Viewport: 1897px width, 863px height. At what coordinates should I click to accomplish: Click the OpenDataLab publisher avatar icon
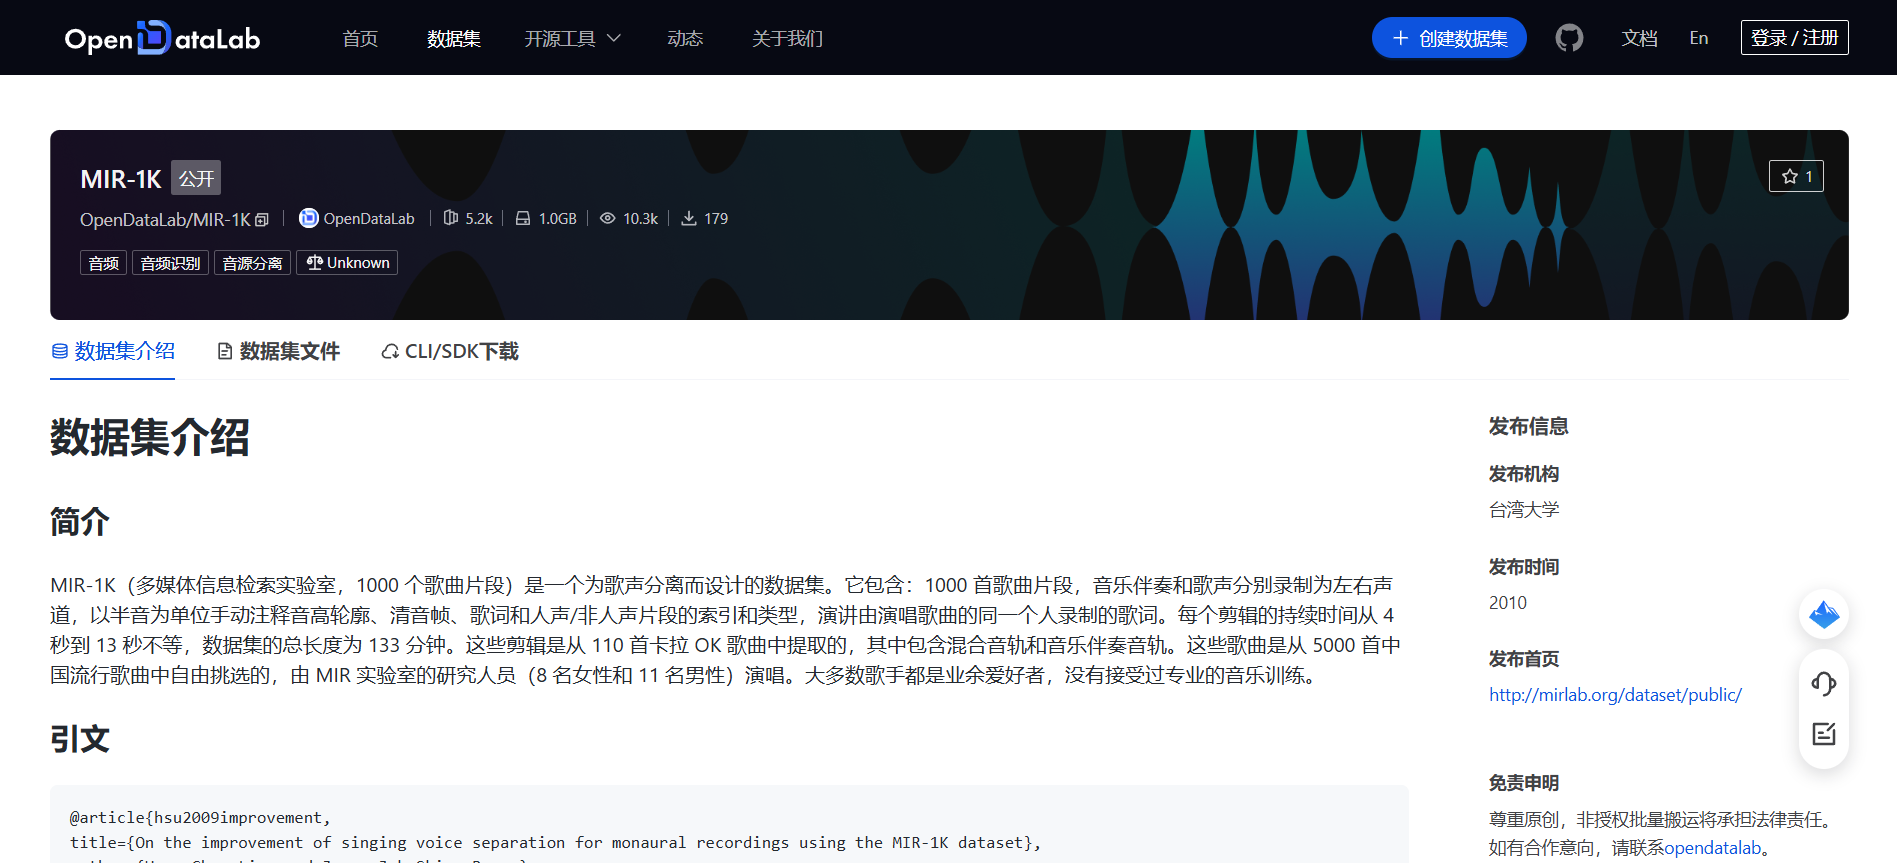coord(309,218)
